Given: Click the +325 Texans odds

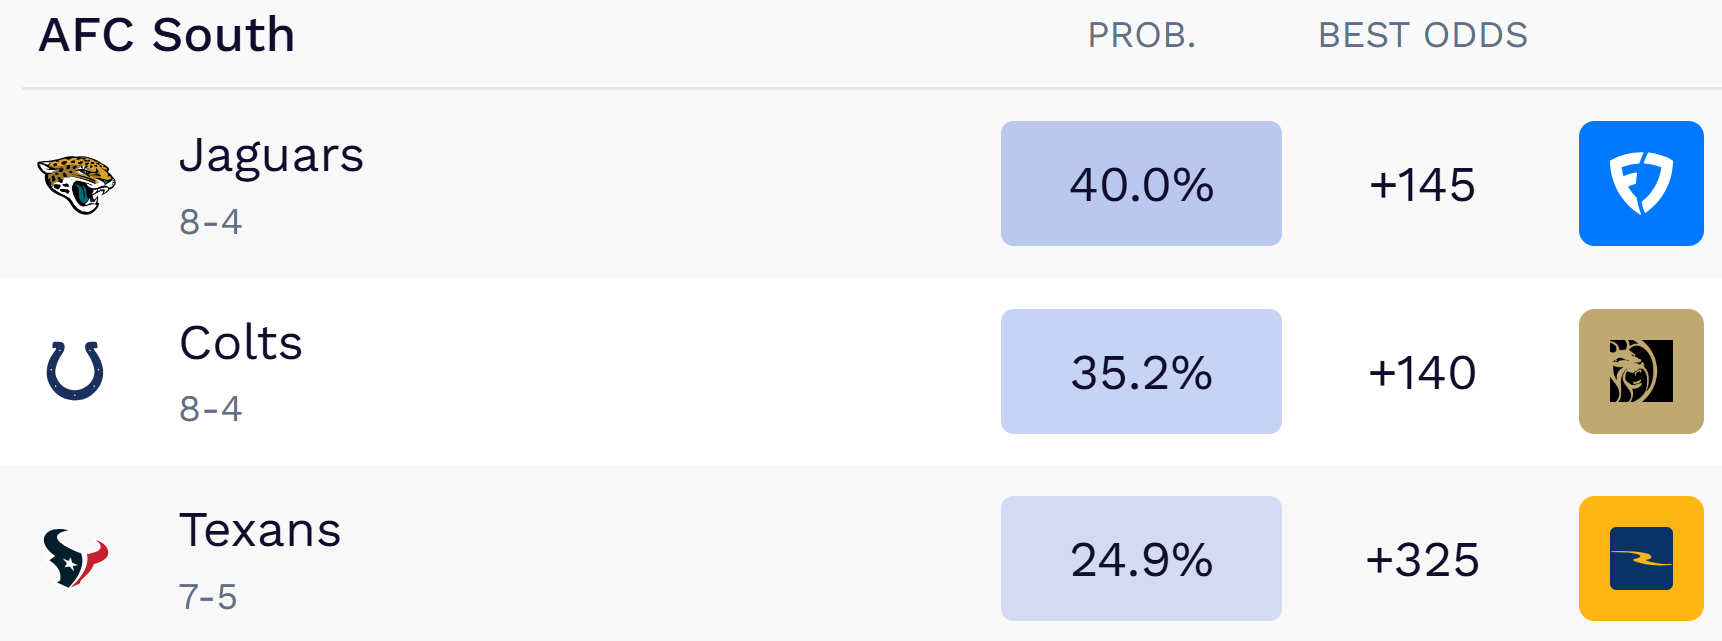Looking at the screenshot, I should point(1422,560).
